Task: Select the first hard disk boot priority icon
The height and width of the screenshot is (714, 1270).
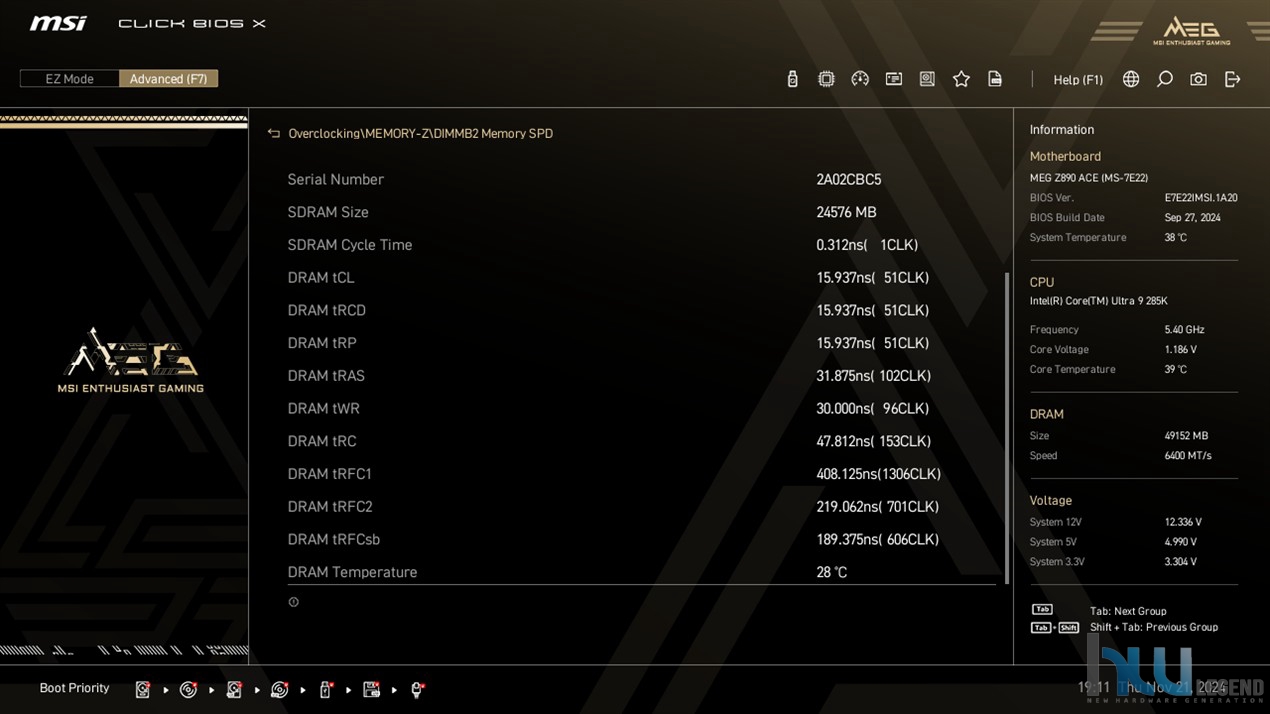Action: tap(142, 689)
